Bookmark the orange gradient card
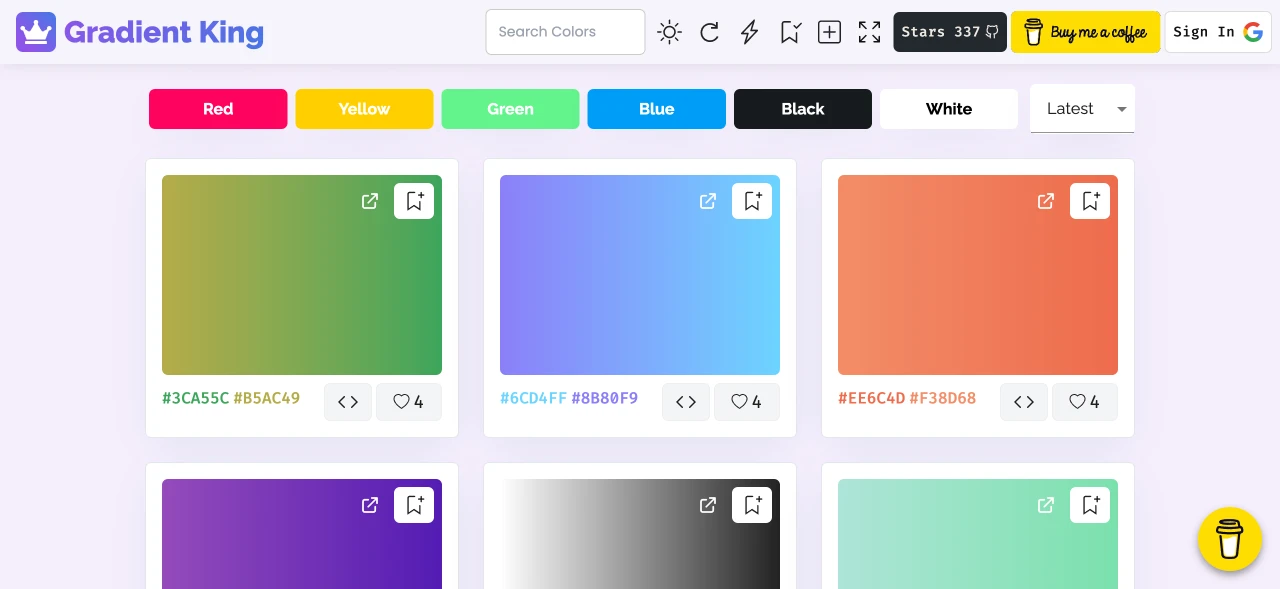Image resolution: width=1280 pixels, height=589 pixels. [x=1090, y=201]
